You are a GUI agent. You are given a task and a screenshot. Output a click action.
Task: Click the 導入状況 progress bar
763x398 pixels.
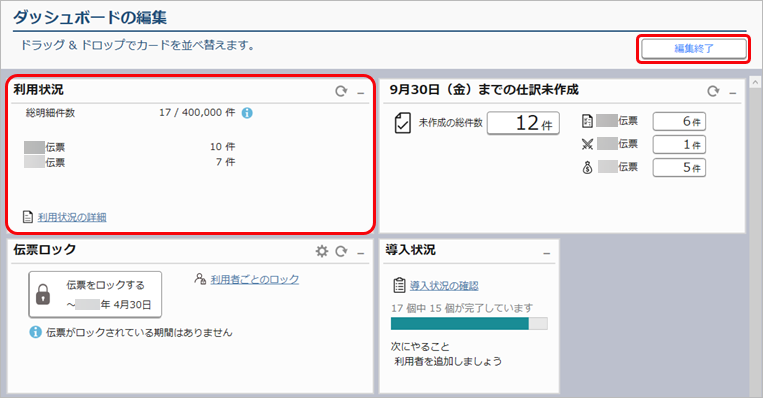pos(469,324)
